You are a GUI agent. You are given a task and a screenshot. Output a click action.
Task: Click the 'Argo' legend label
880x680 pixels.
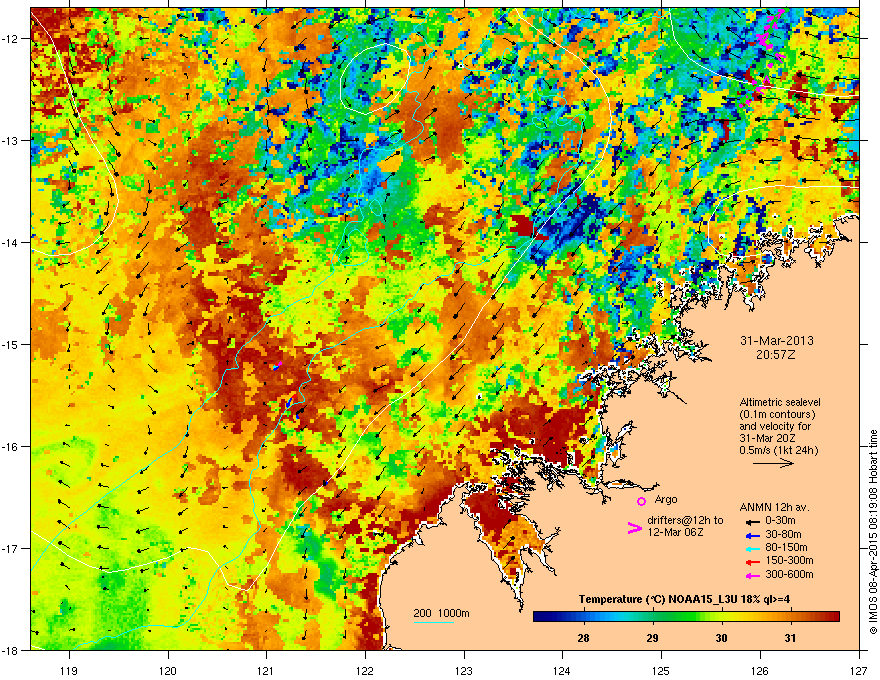point(666,499)
